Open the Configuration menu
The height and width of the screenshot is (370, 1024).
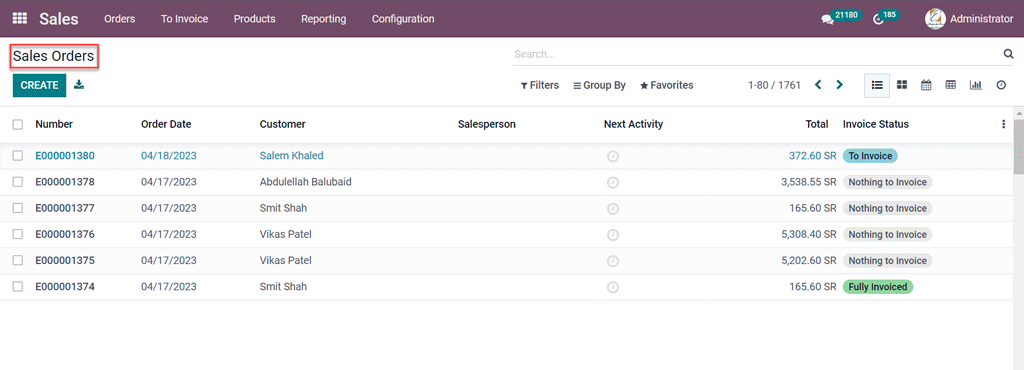[403, 19]
